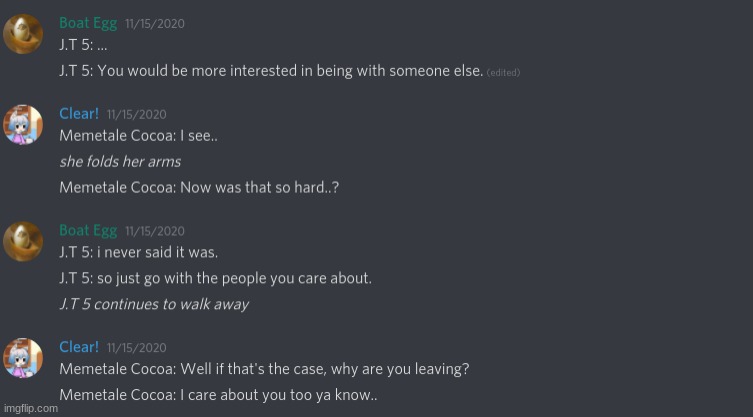Image resolution: width=753 pixels, height=417 pixels.
Task: Click the "(edited)" label on the message
Action: click(503, 72)
